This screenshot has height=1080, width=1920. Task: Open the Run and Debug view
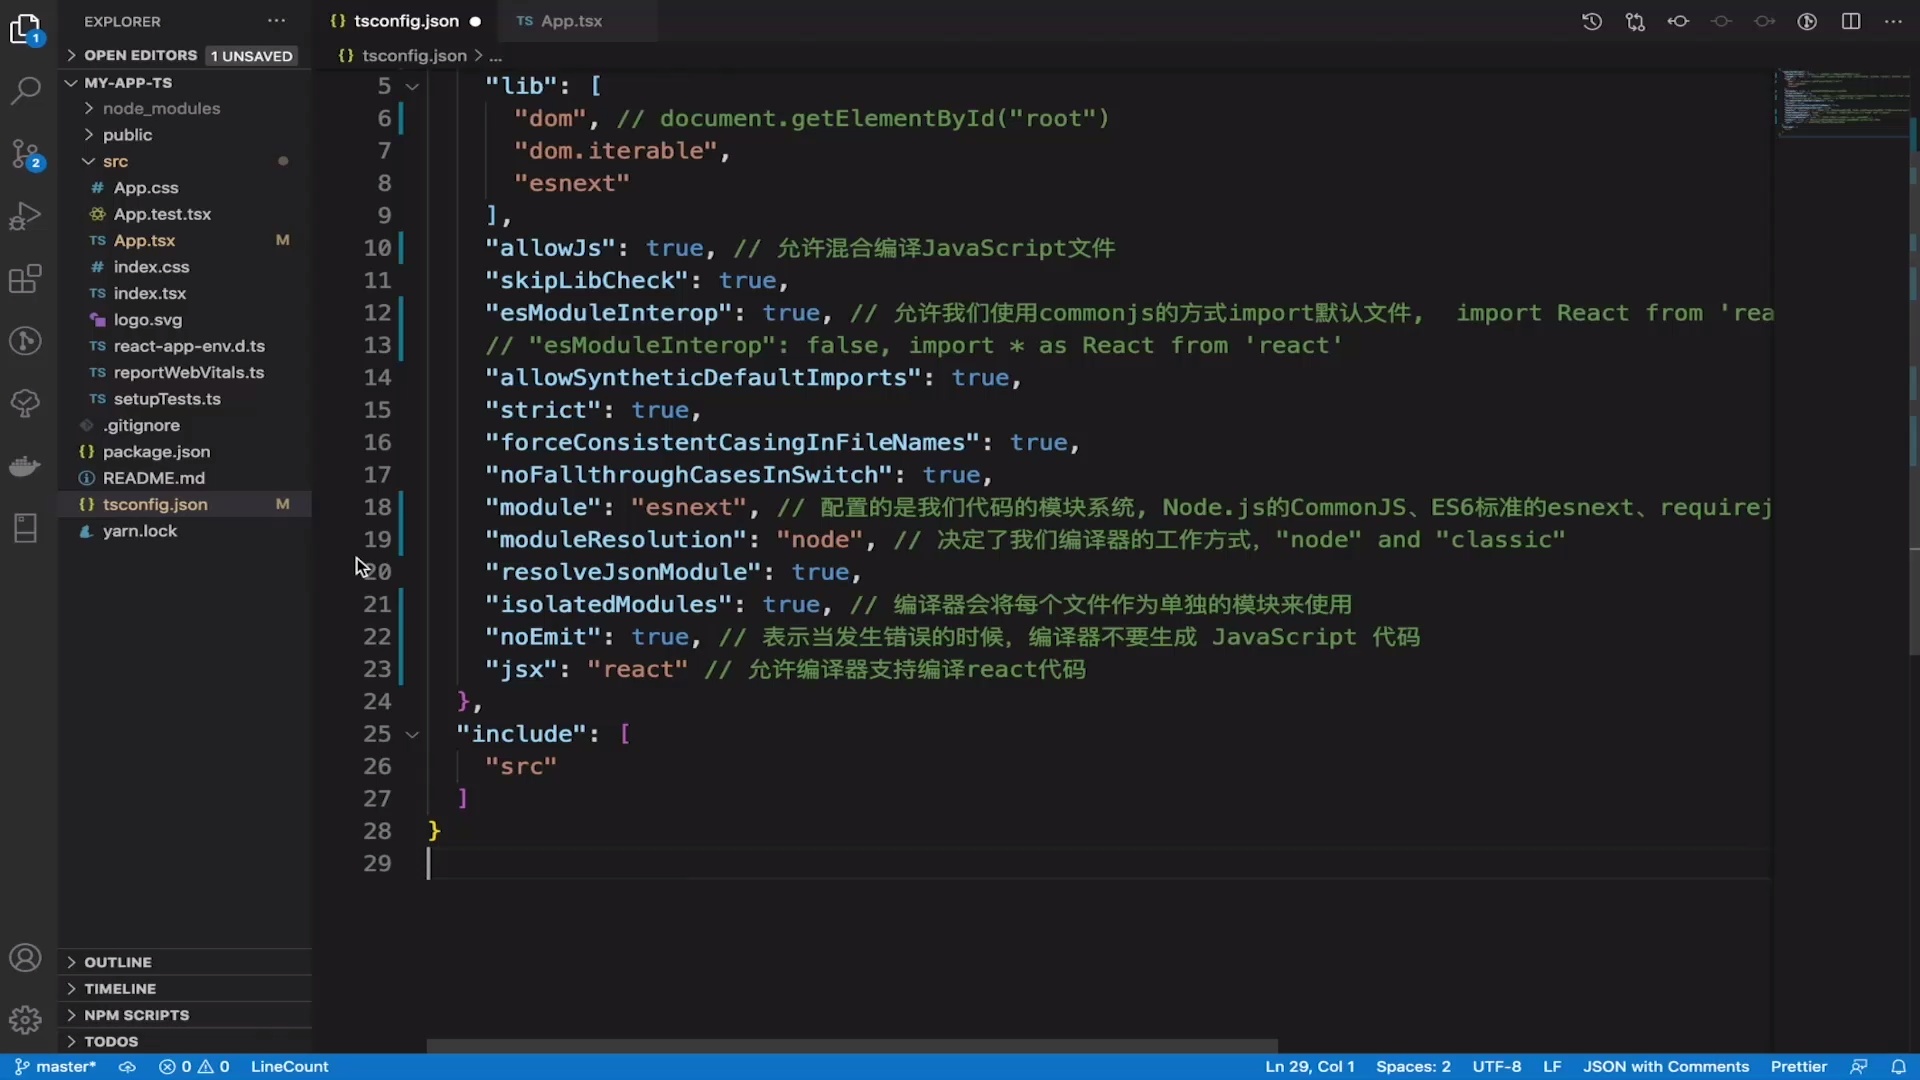(25, 216)
